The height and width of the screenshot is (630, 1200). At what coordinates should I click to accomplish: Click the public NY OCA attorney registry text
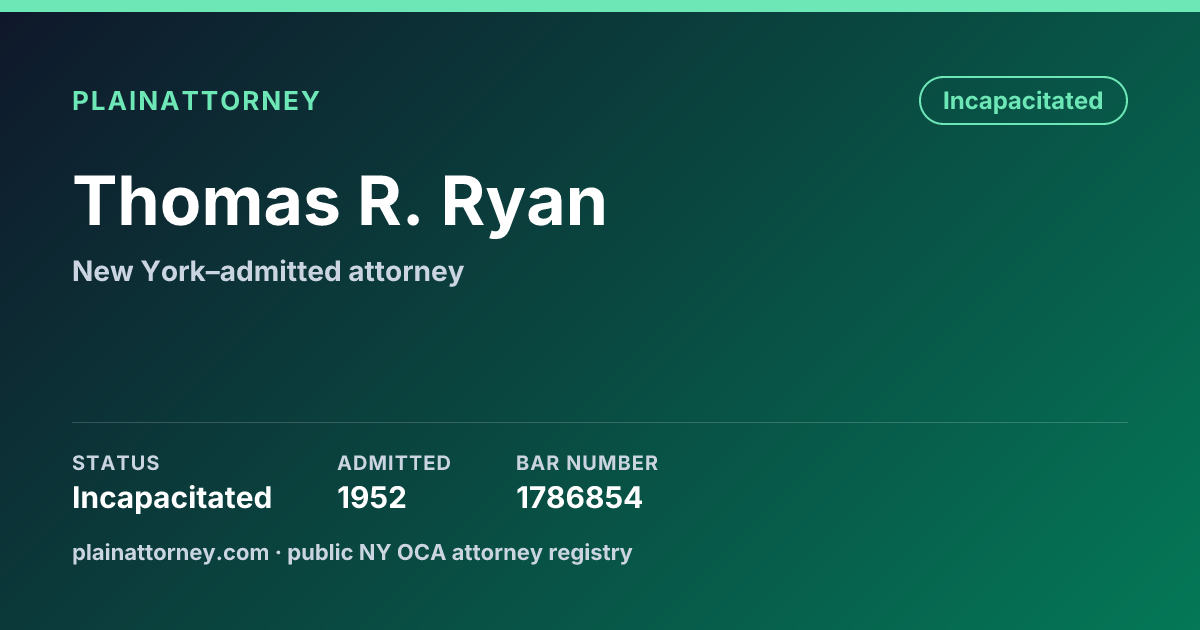pyautogui.click(x=460, y=552)
